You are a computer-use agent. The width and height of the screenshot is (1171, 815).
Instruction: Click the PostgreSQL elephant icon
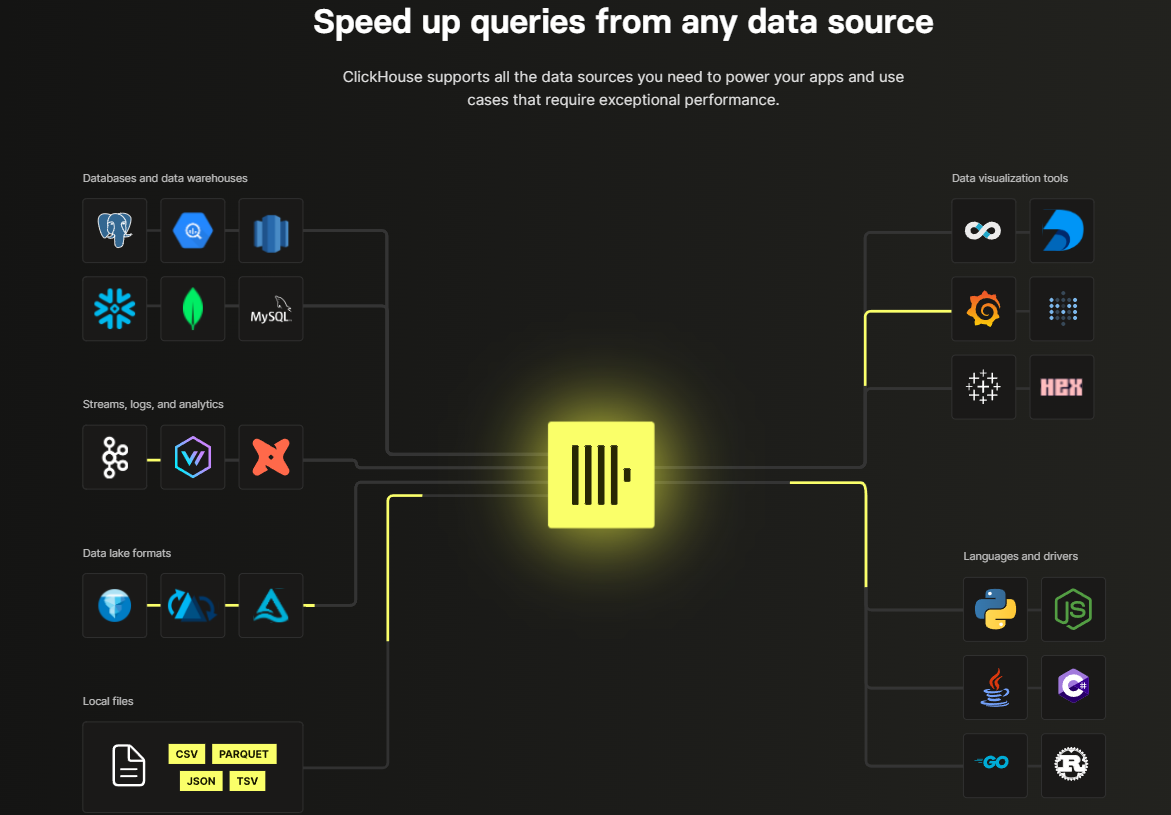(x=114, y=230)
